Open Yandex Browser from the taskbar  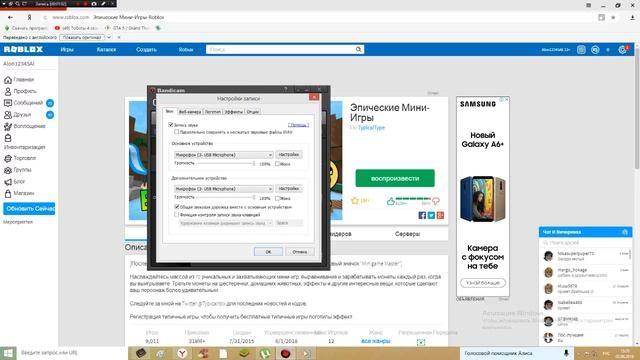click(182, 353)
